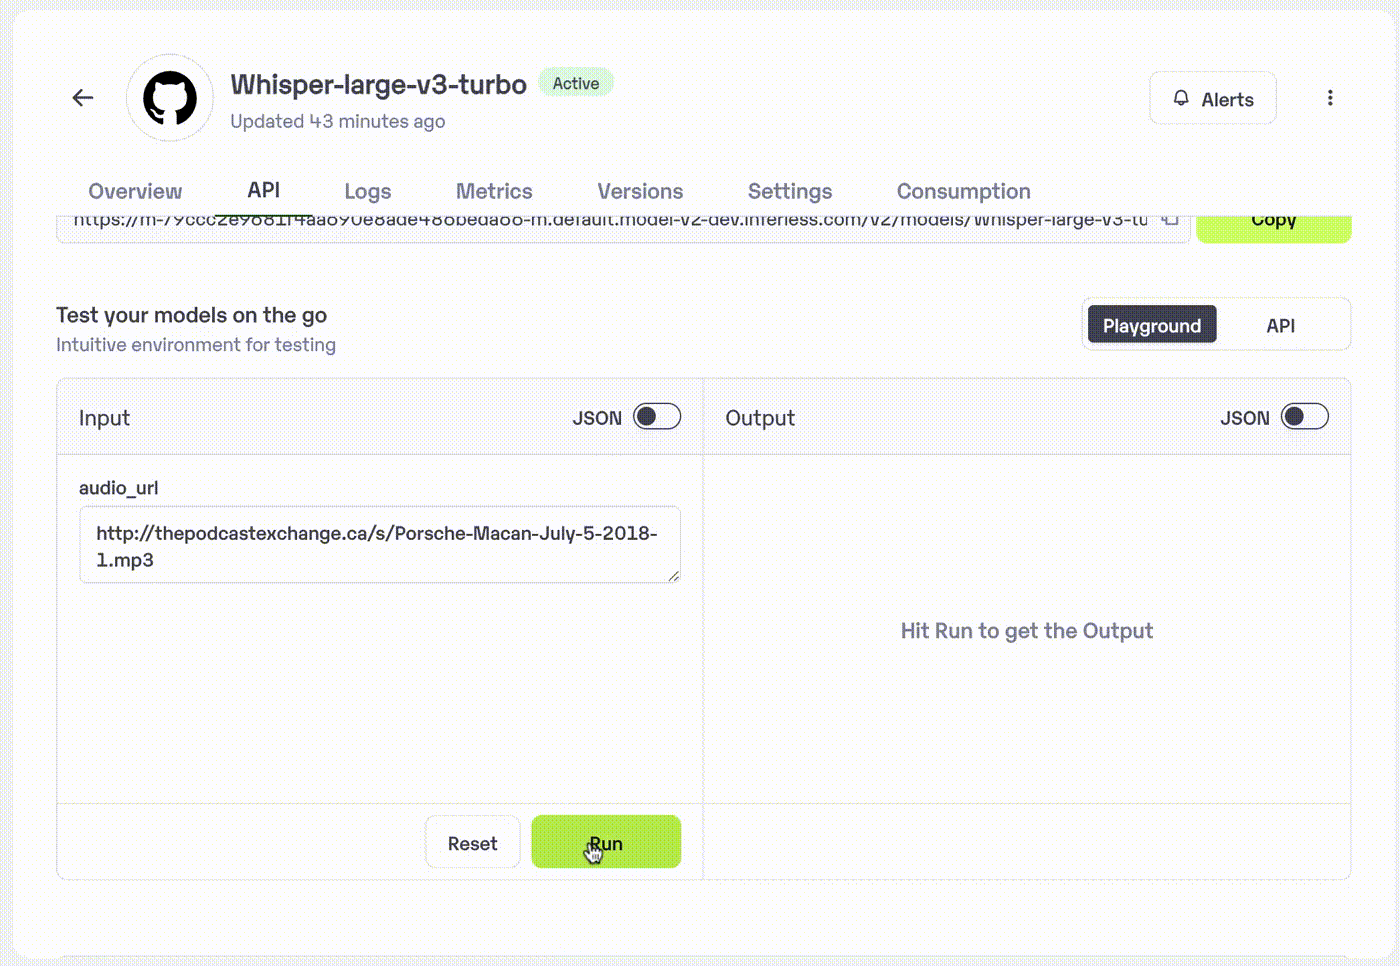Grab the textarea resize handle corner
This screenshot has width=1400, height=966.
[x=674, y=576]
